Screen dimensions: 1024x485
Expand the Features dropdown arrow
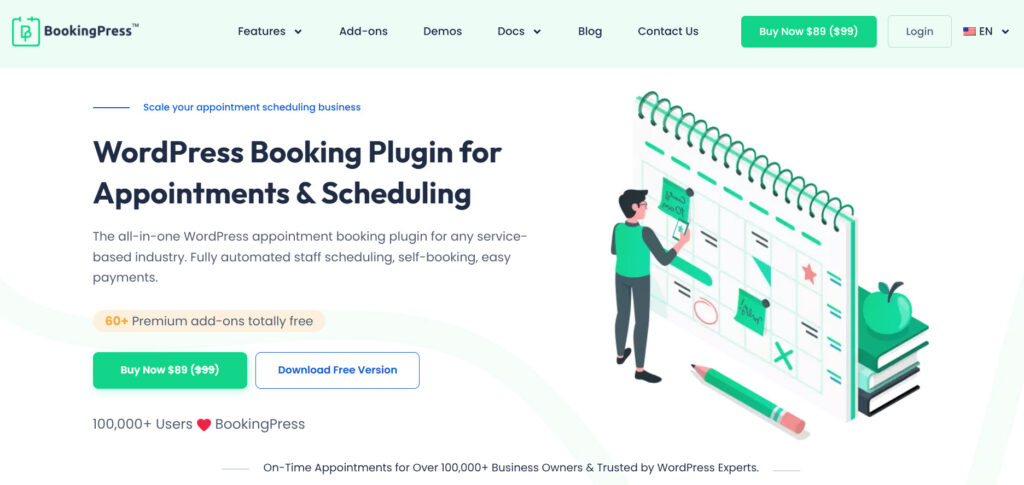(x=298, y=31)
